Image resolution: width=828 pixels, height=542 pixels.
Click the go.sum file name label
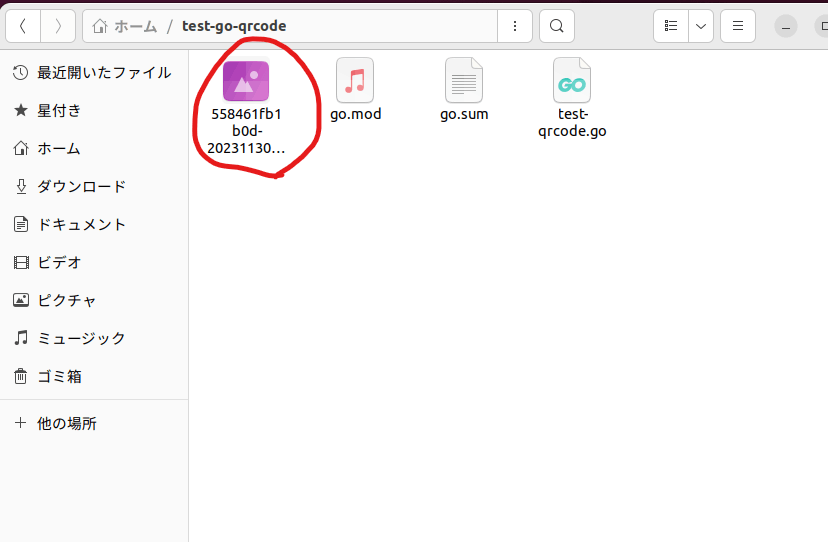464,114
